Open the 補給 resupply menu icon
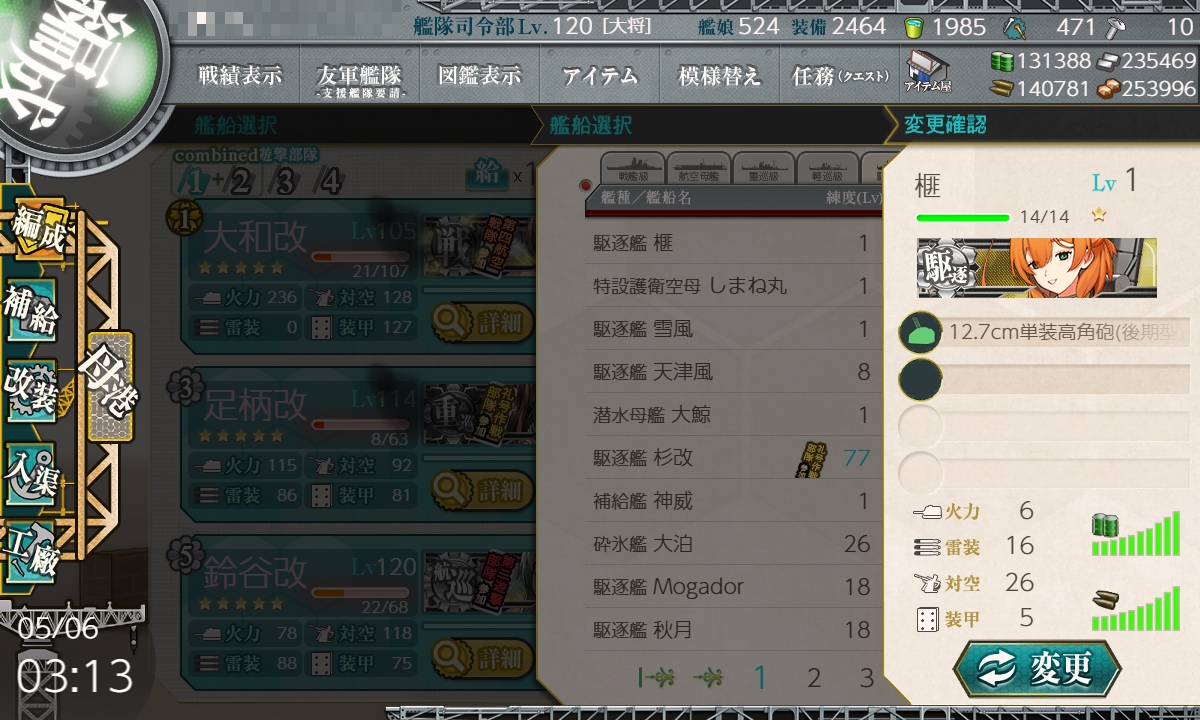Image resolution: width=1200 pixels, height=720 pixels. 32,312
